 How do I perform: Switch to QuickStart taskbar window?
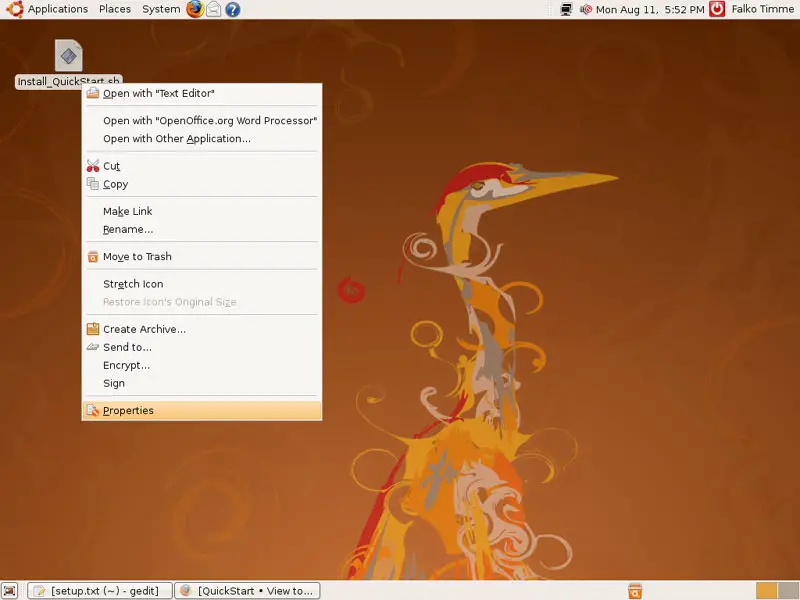coord(247,591)
